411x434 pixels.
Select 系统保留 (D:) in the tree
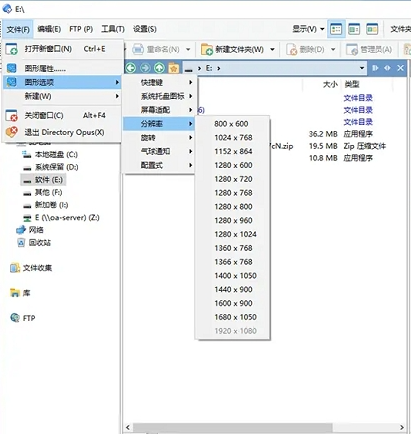click(51, 167)
